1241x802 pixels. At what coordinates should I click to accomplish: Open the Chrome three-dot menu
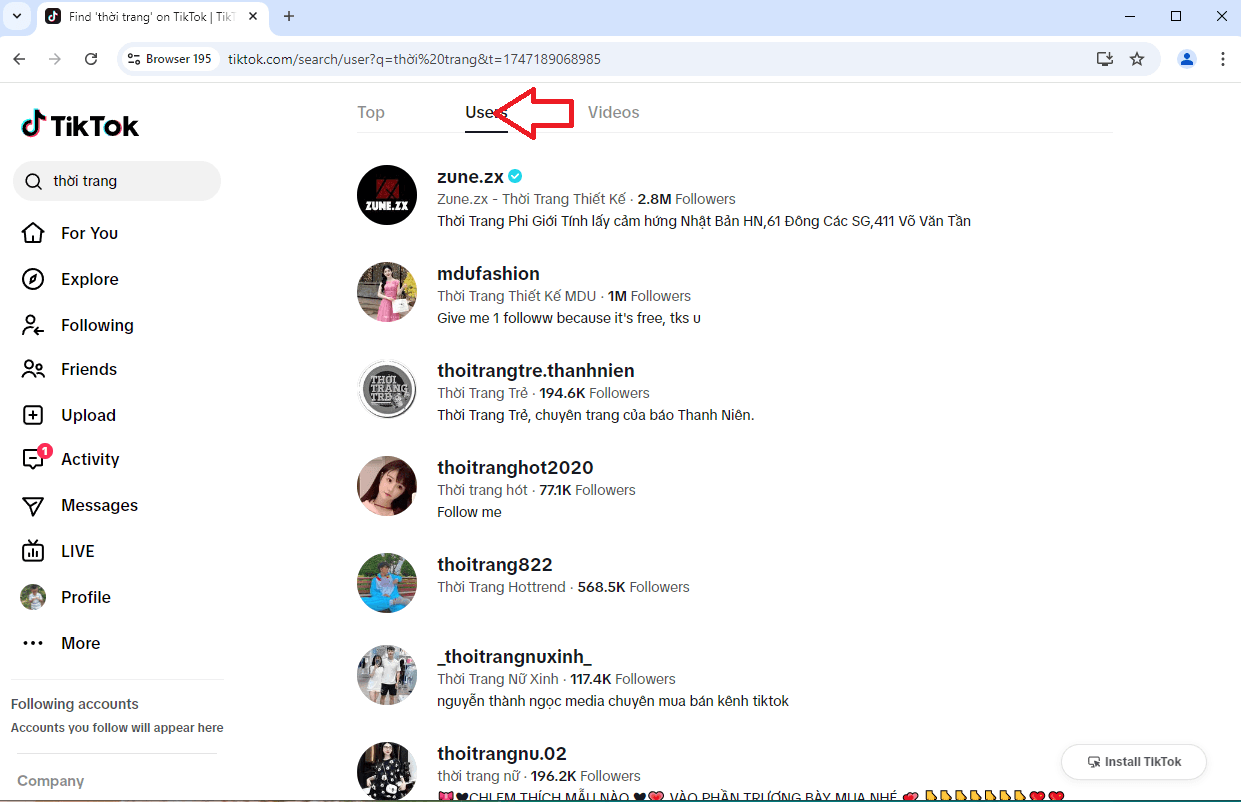pos(1223,59)
